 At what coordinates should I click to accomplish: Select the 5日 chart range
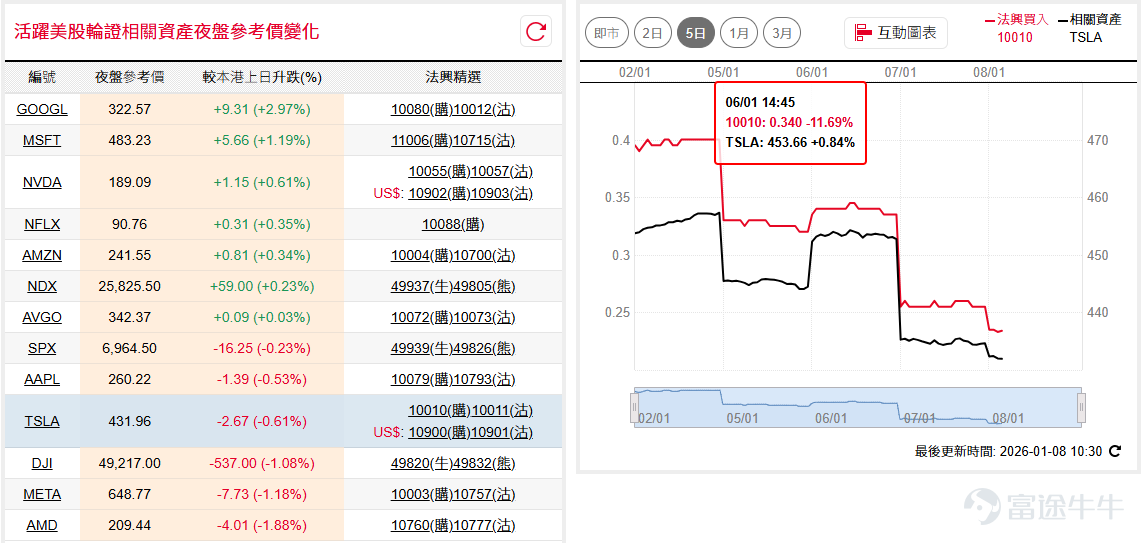696,33
